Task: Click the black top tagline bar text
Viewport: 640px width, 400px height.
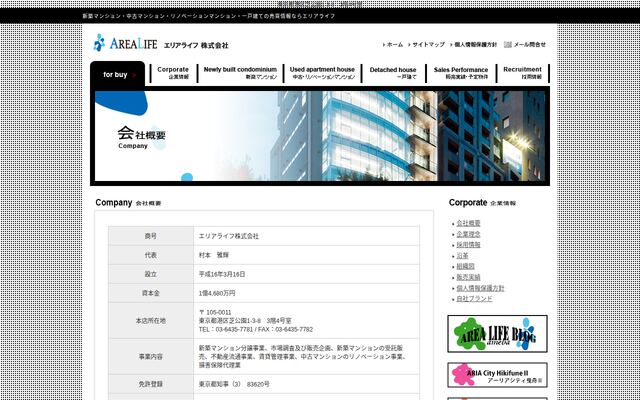Action: pos(209,16)
